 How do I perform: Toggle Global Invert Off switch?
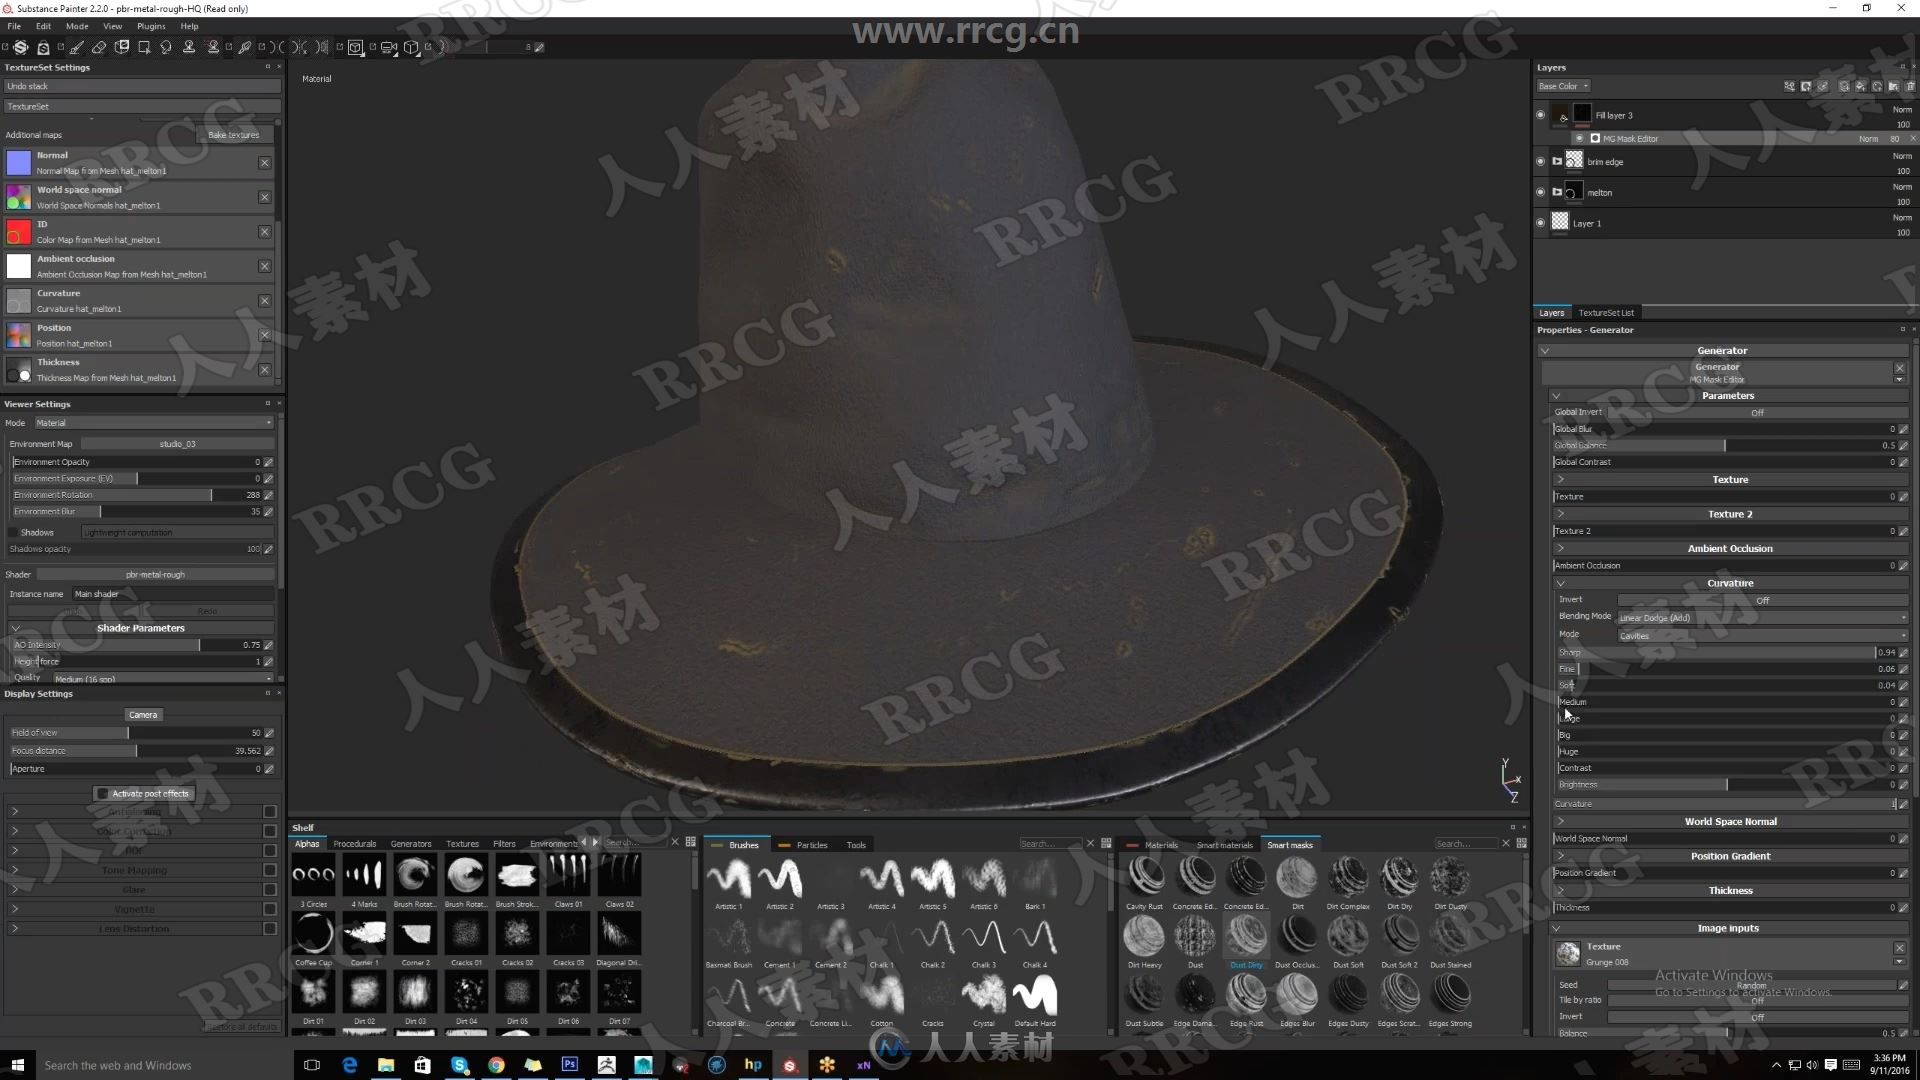click(1757, 412)
